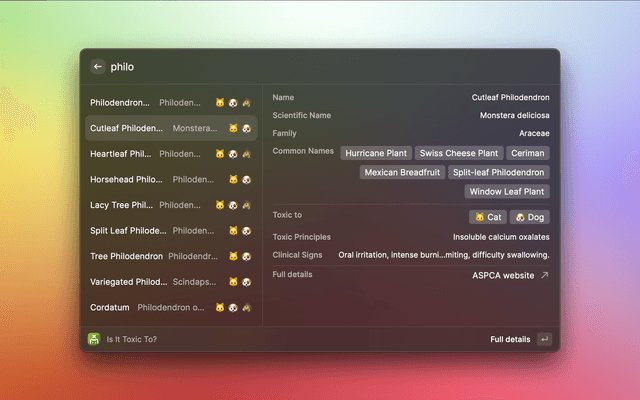This screenshot has width=640, height=400.
Task: Click the Hurricane Plant tag
Action: pyautogui.click(x=376, y=153)
